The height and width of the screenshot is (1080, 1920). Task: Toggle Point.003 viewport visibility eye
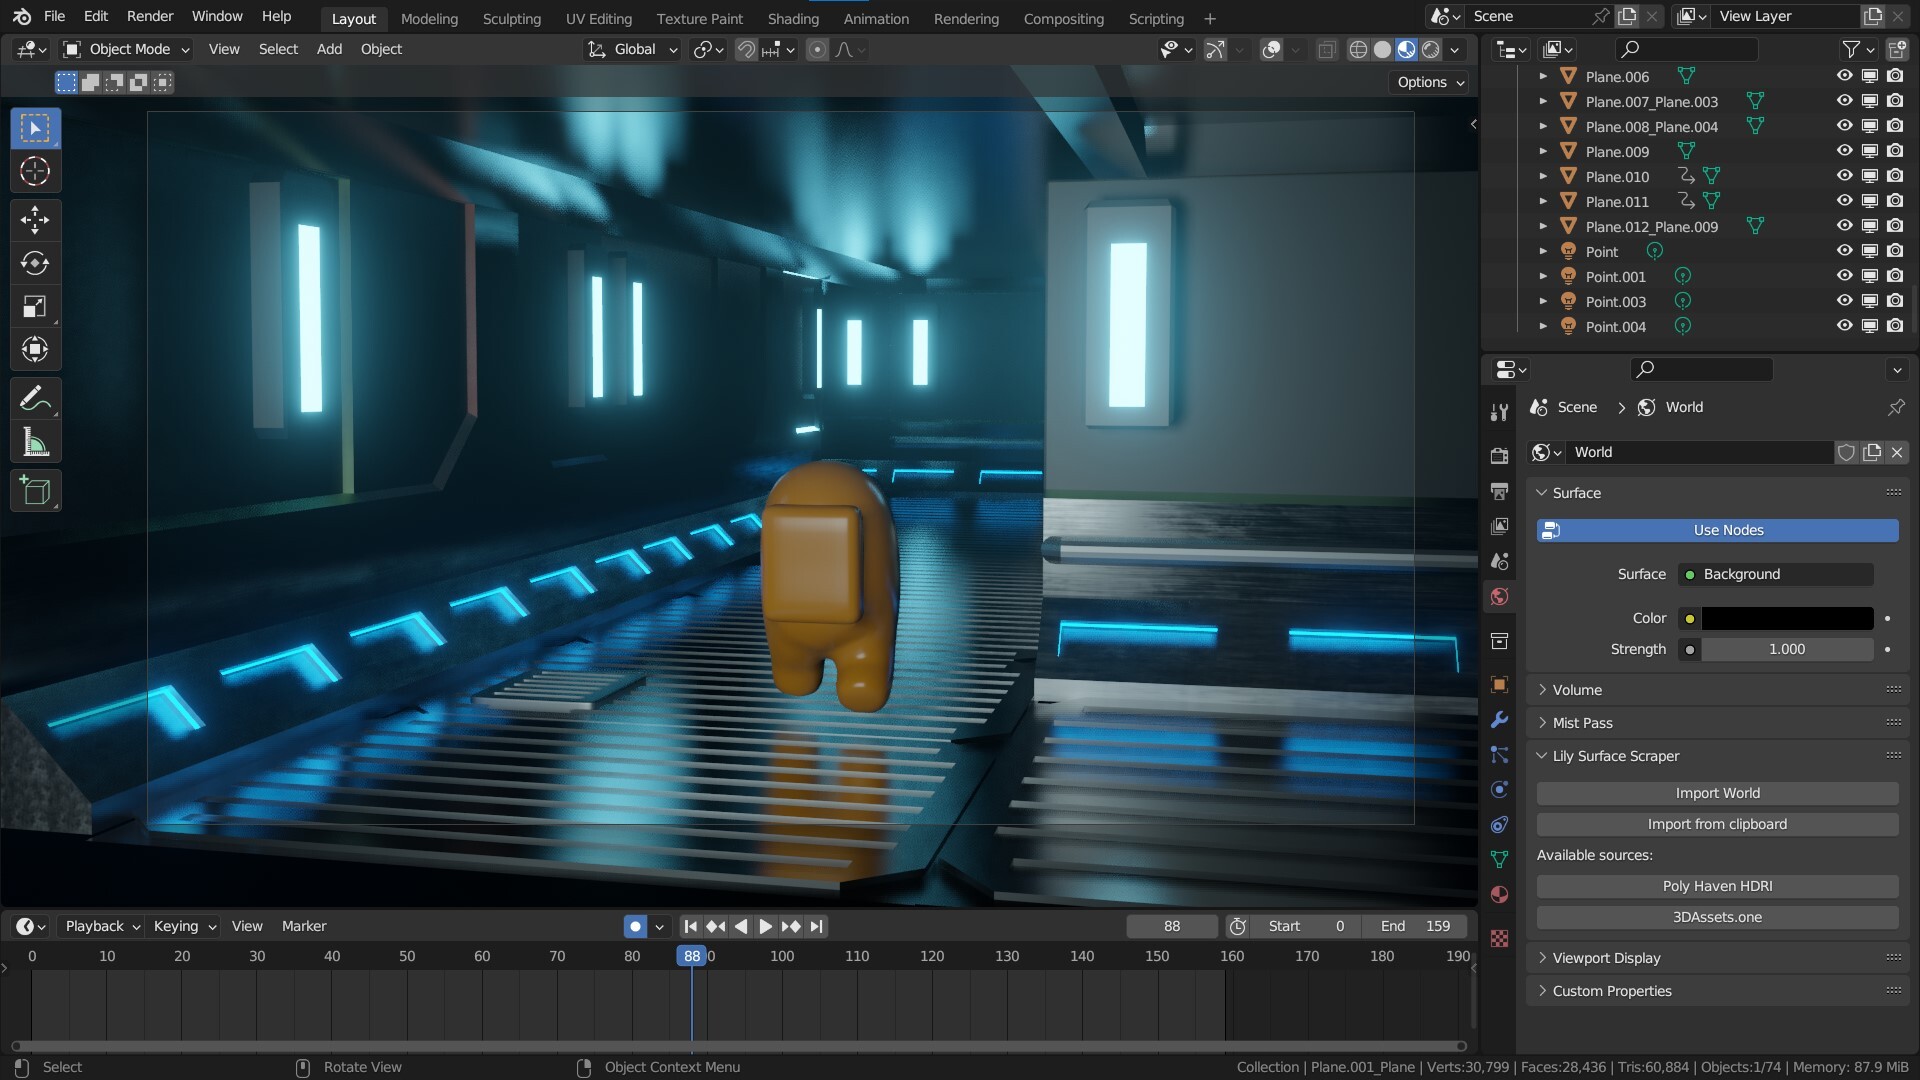coord(1844,301)
